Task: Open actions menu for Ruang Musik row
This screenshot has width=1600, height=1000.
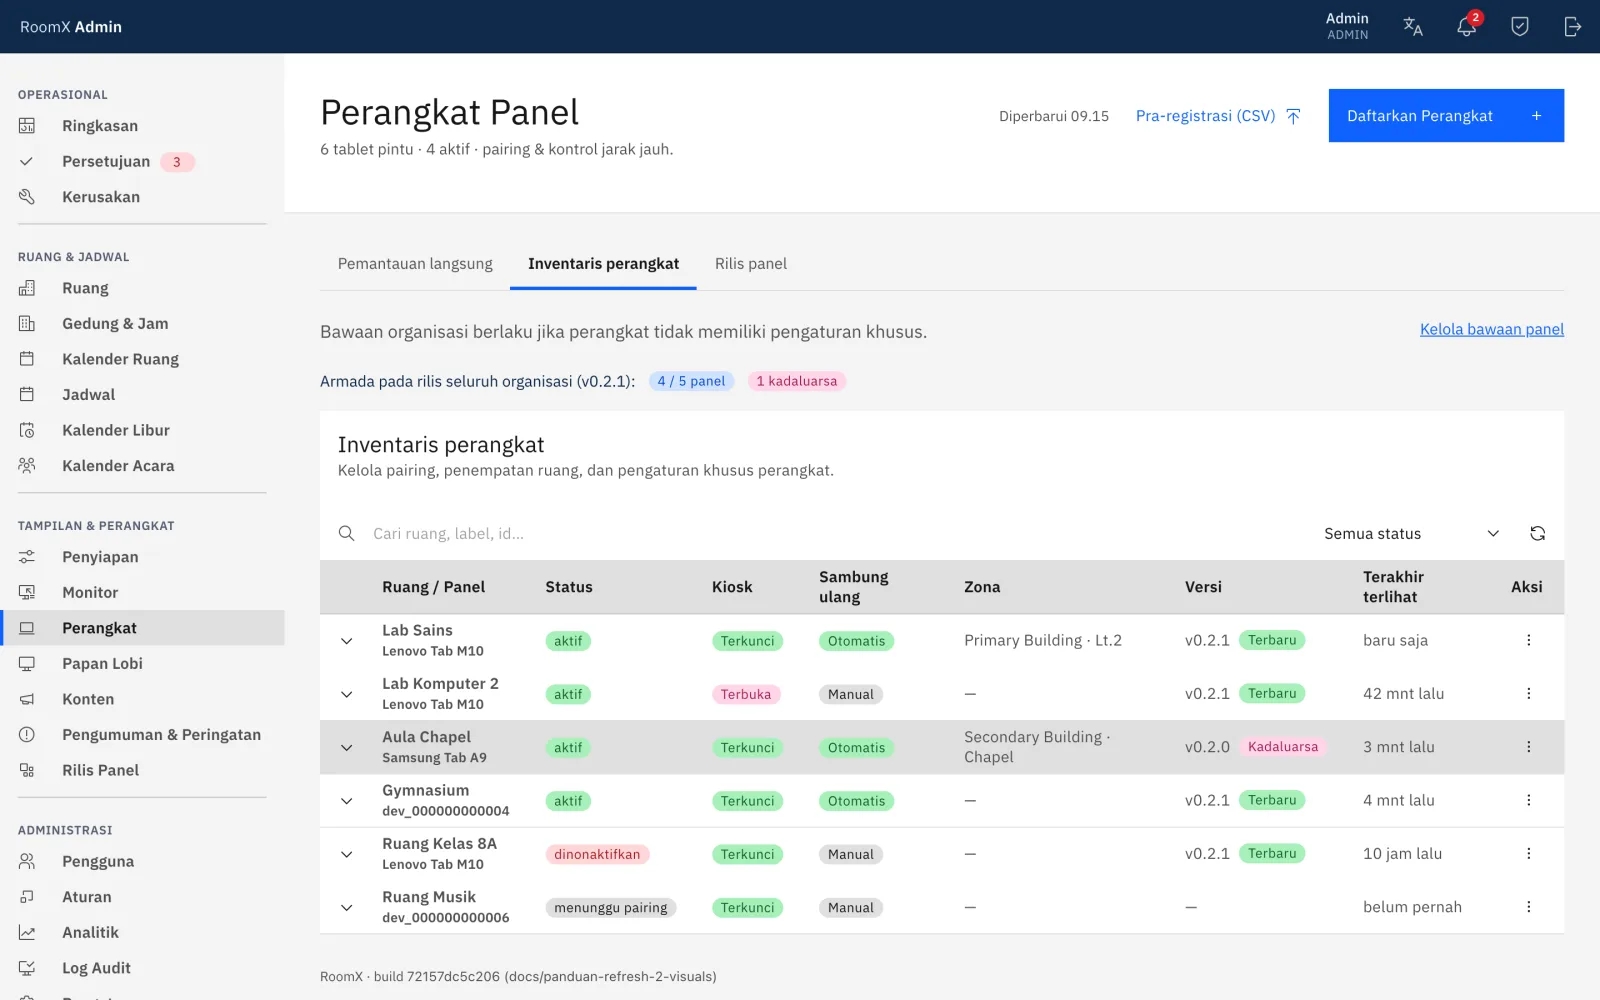Action: point(1529,907)
